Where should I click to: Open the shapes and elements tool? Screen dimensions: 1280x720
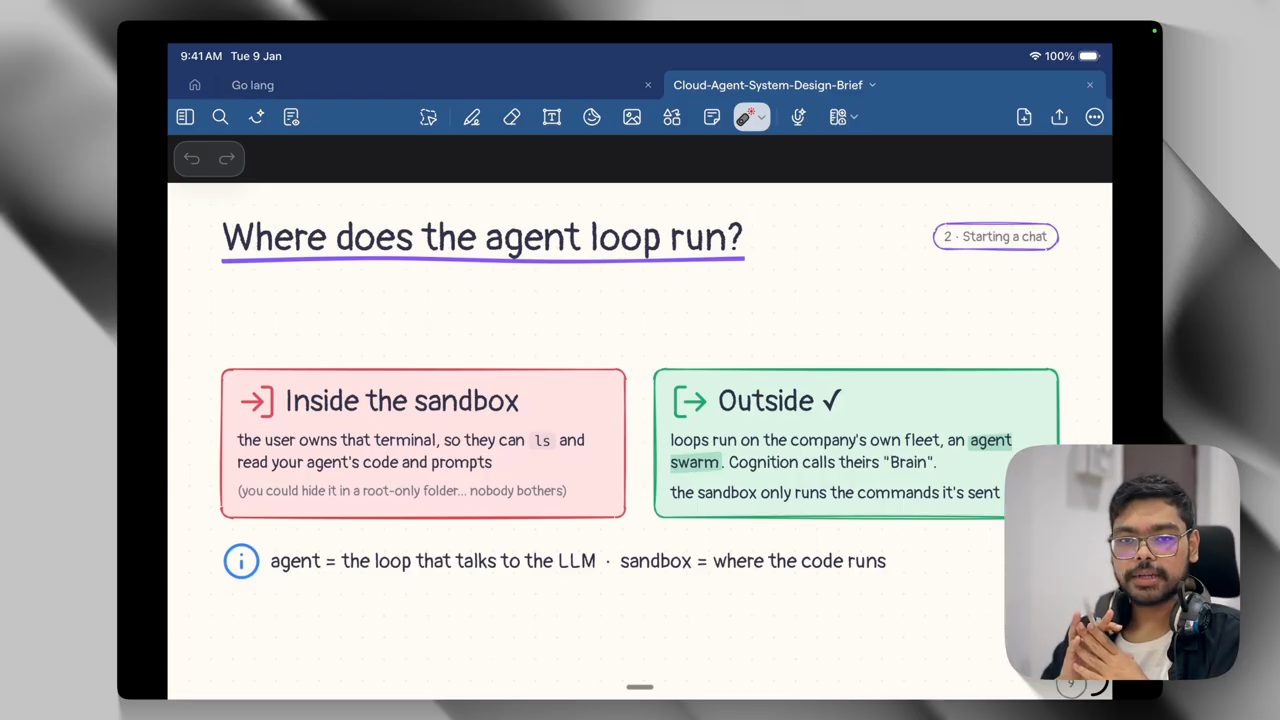click(x=672, y=117)
